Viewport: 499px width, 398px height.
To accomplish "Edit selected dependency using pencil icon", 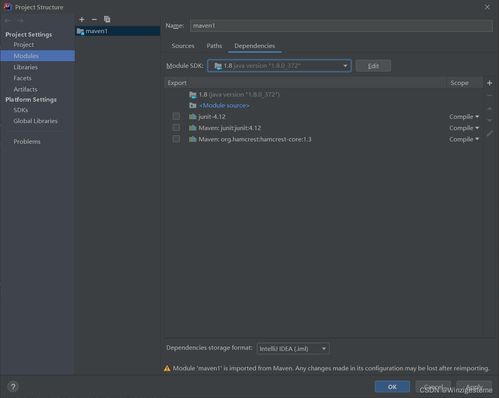I will [x=489, y=133].
